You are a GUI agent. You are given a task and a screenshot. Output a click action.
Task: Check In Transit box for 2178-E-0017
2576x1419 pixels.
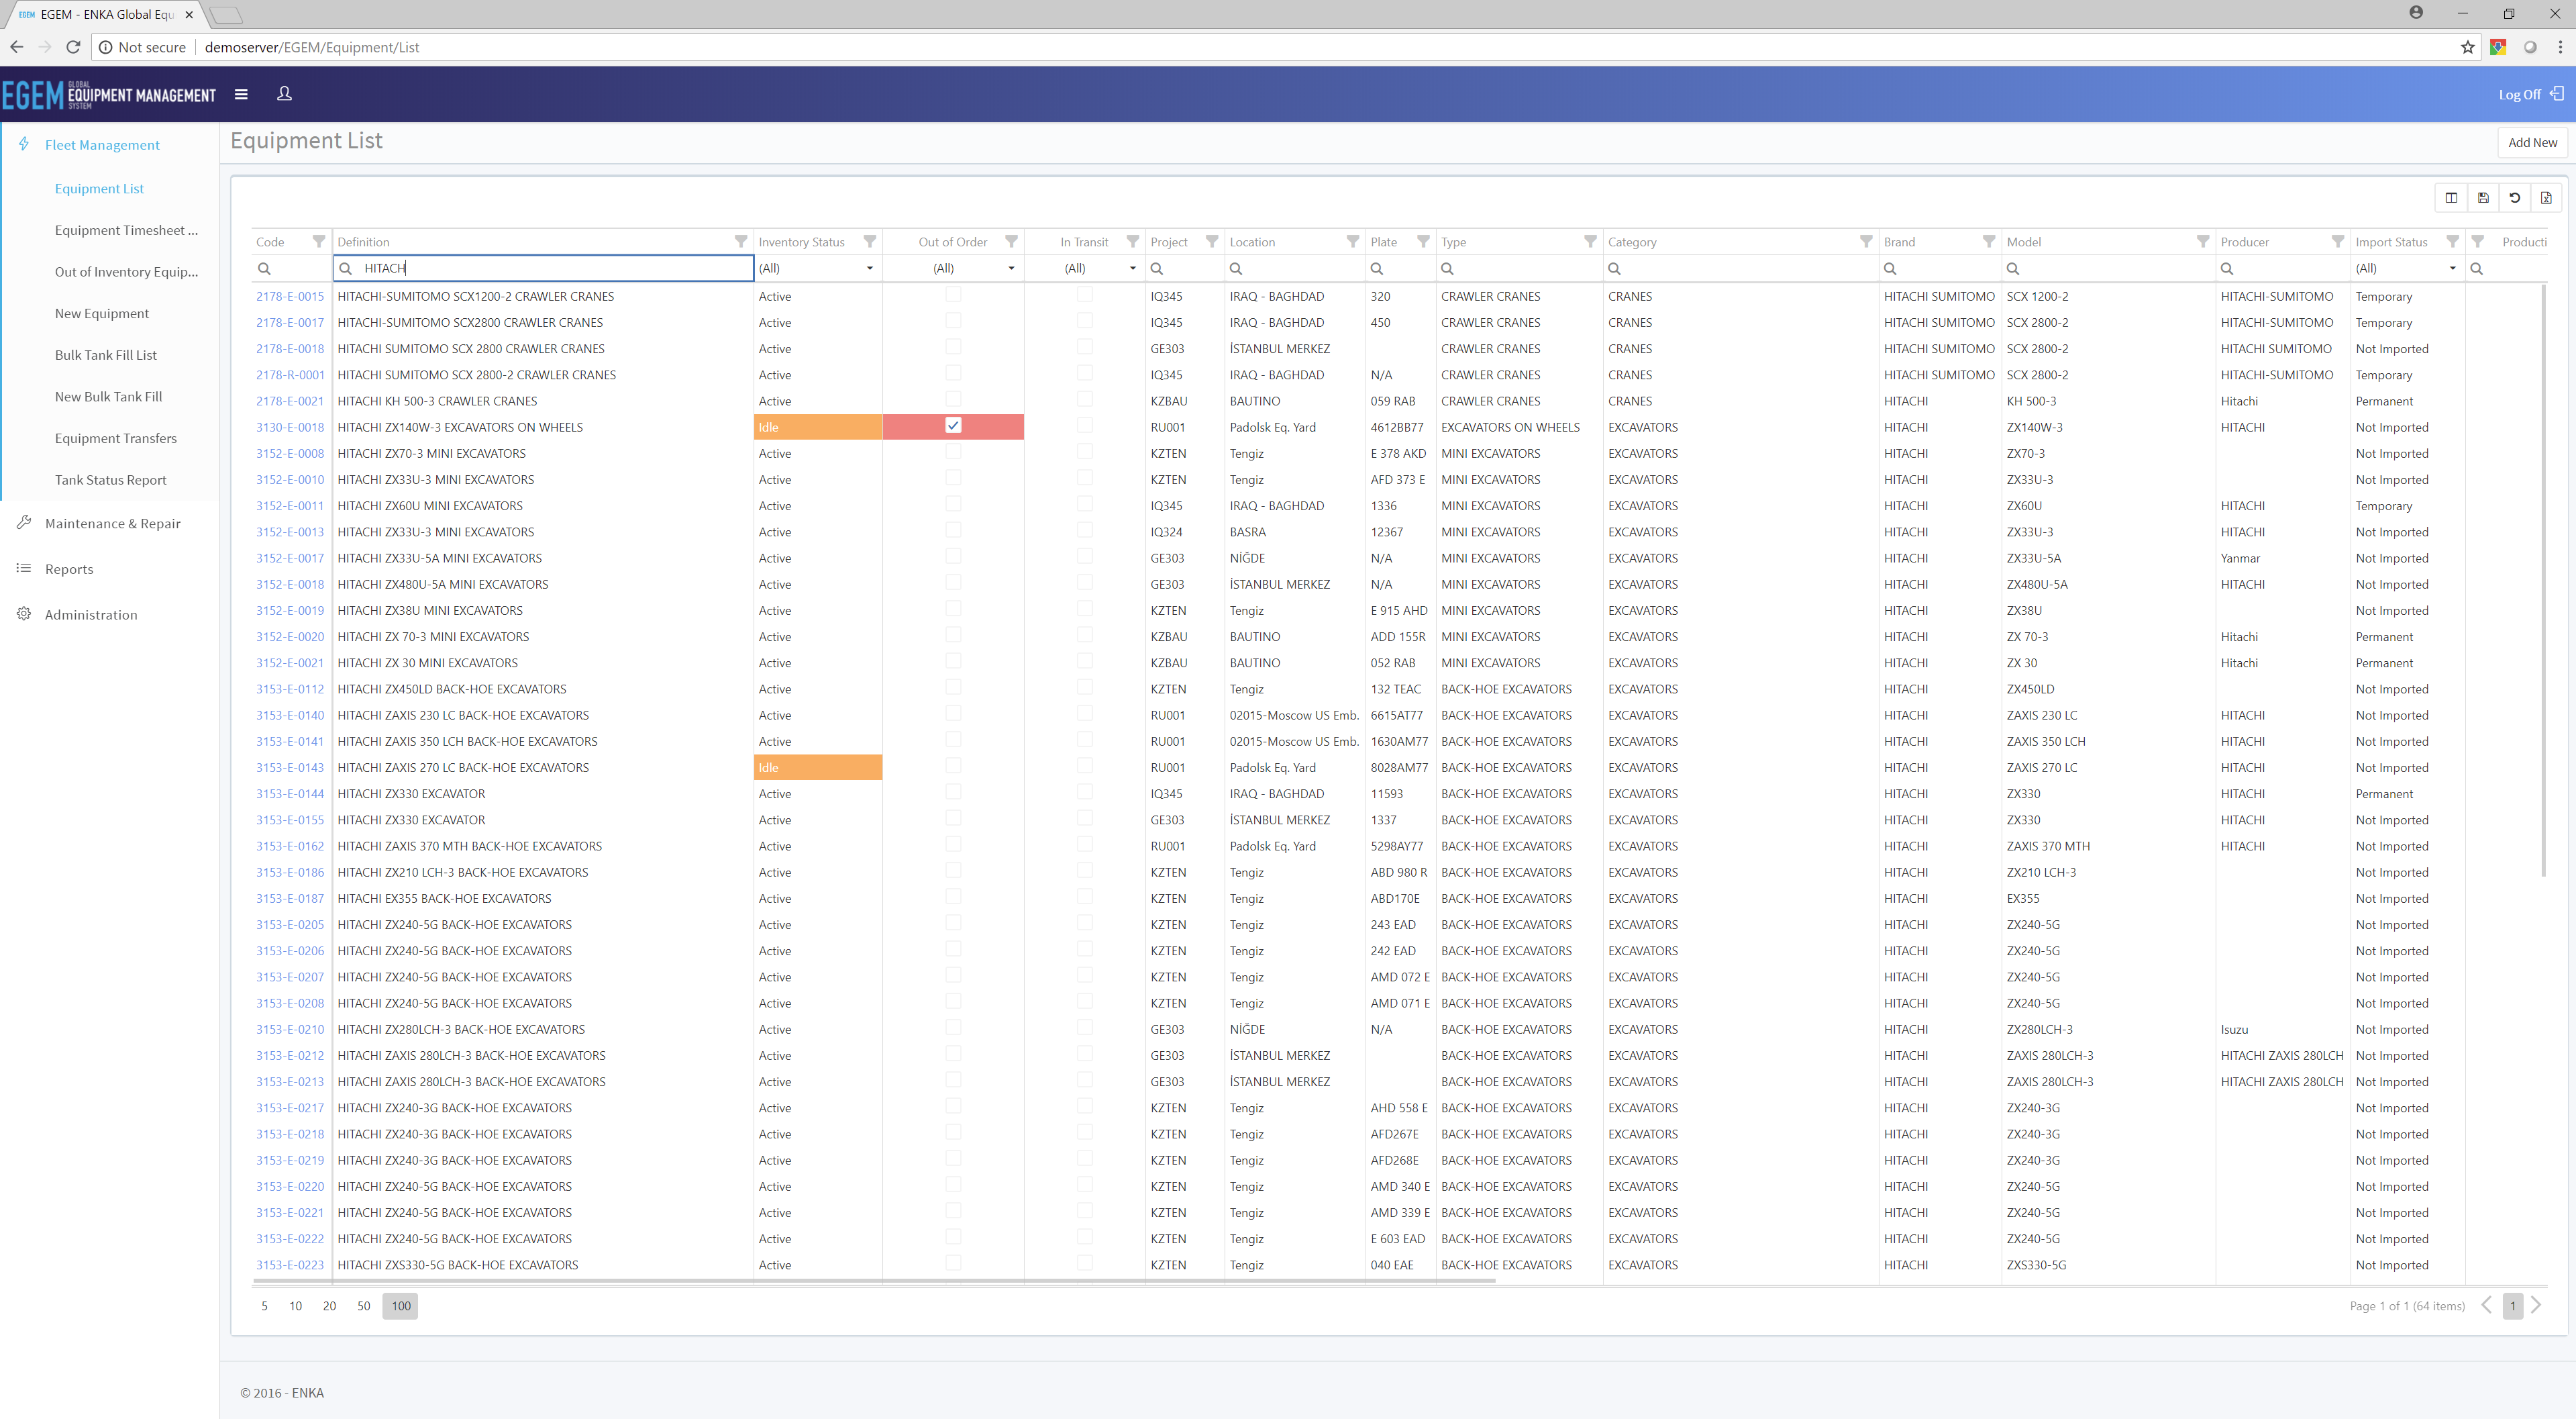click(1085, 321)
